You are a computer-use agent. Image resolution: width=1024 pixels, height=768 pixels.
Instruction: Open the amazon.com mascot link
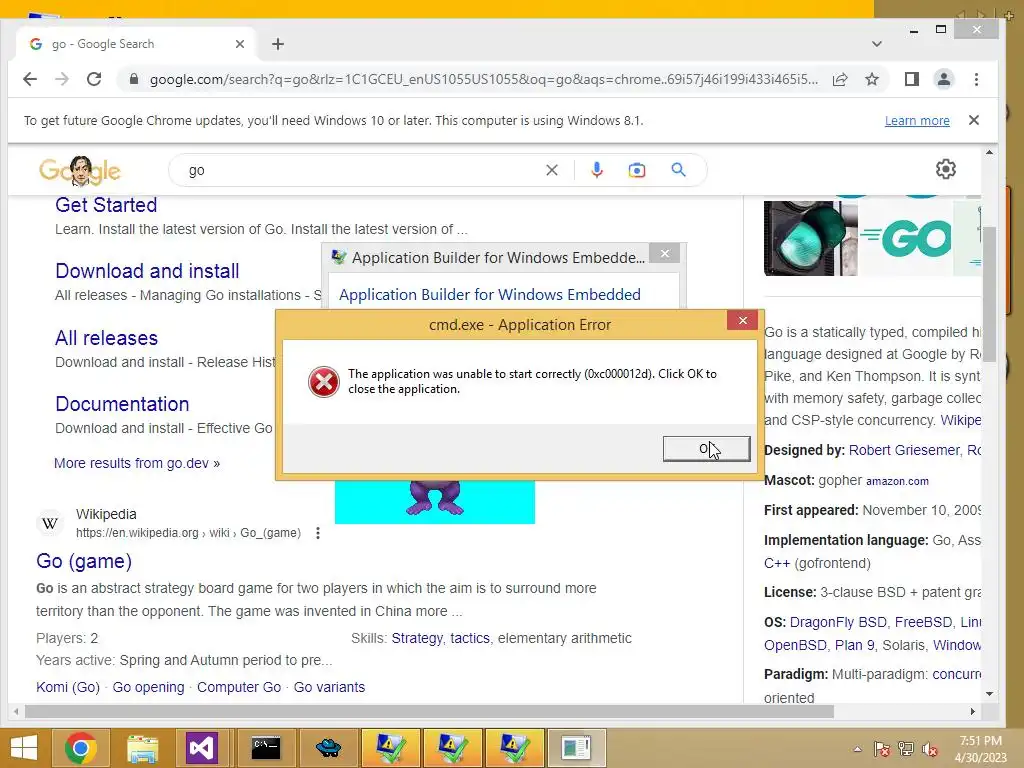pos(897,481)
